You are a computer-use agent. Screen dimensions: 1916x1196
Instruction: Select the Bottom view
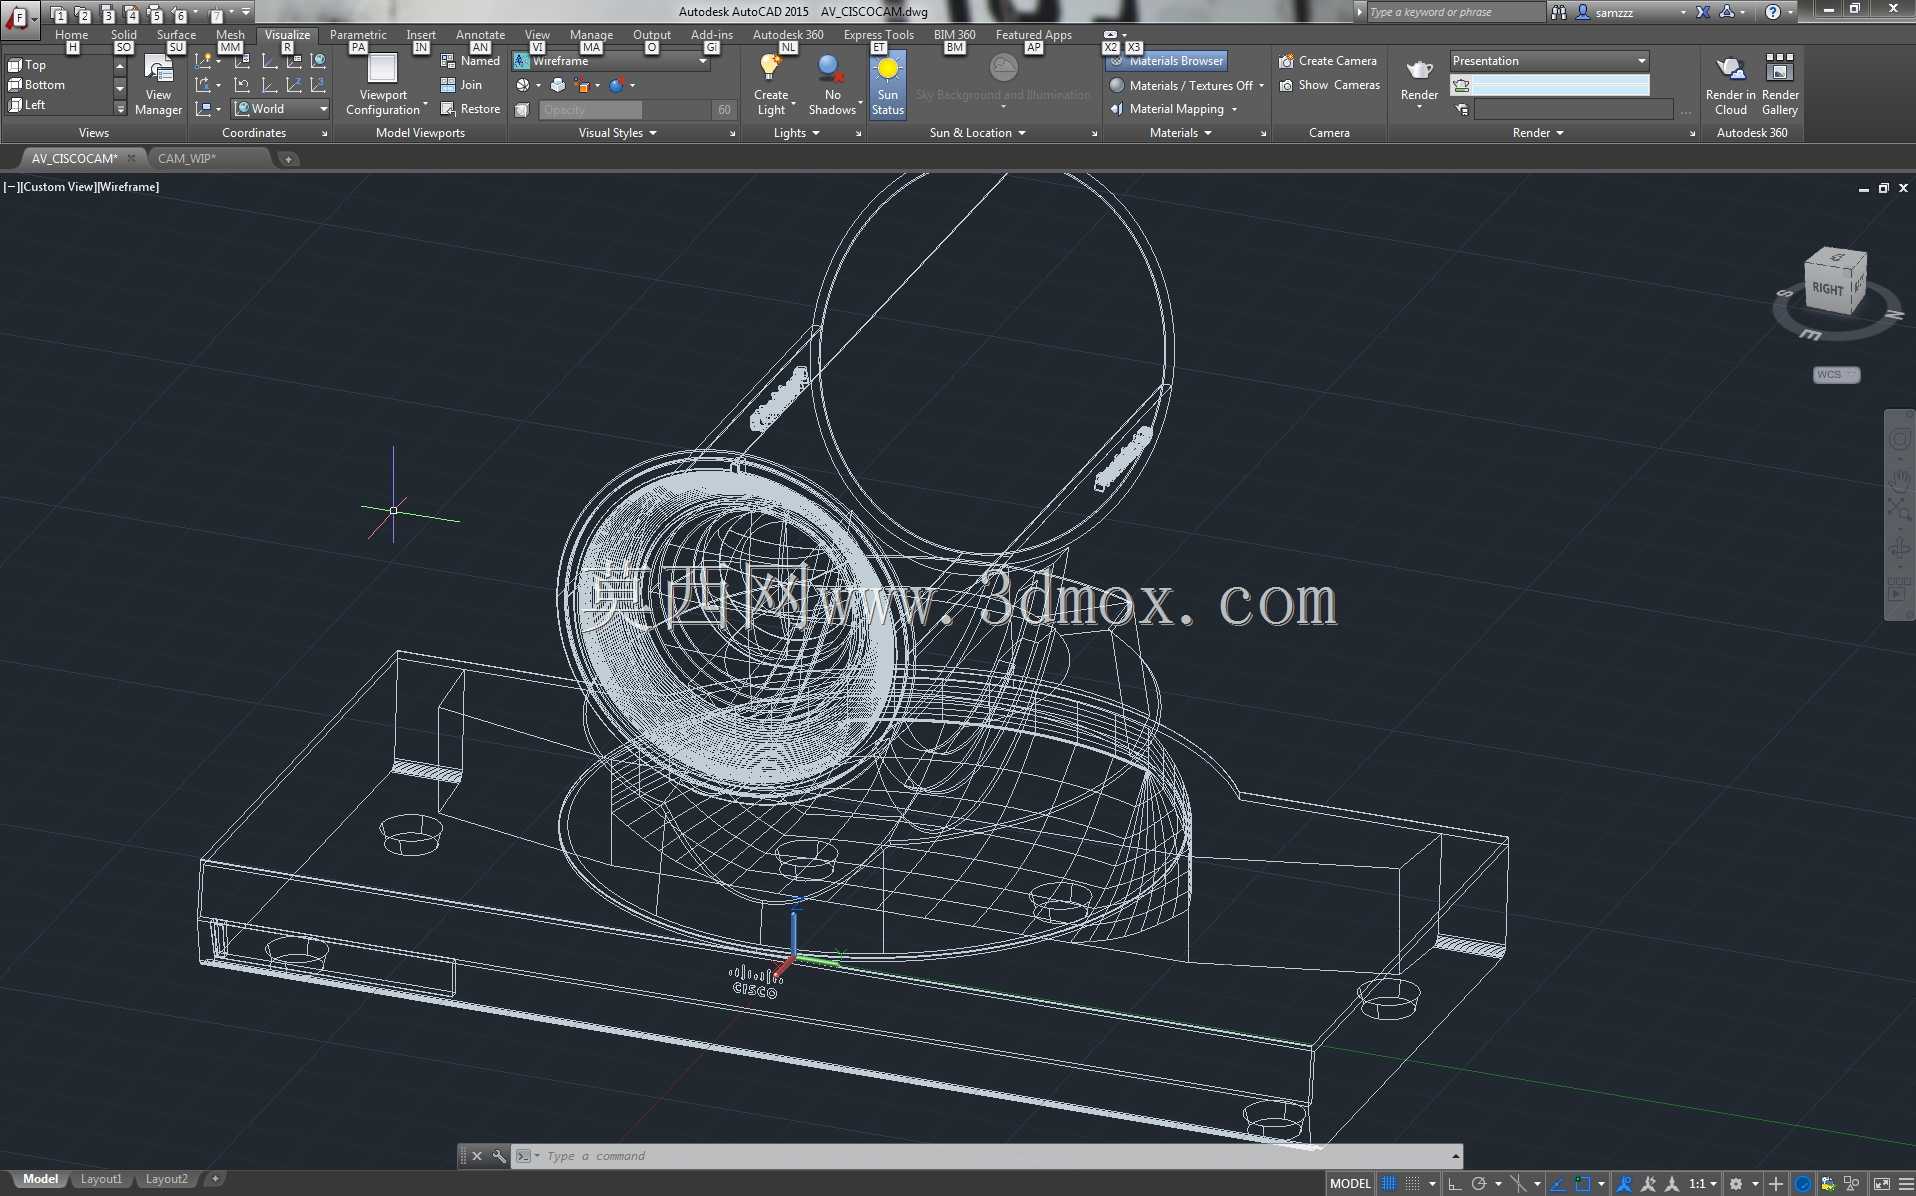click(x=37, y=85)
